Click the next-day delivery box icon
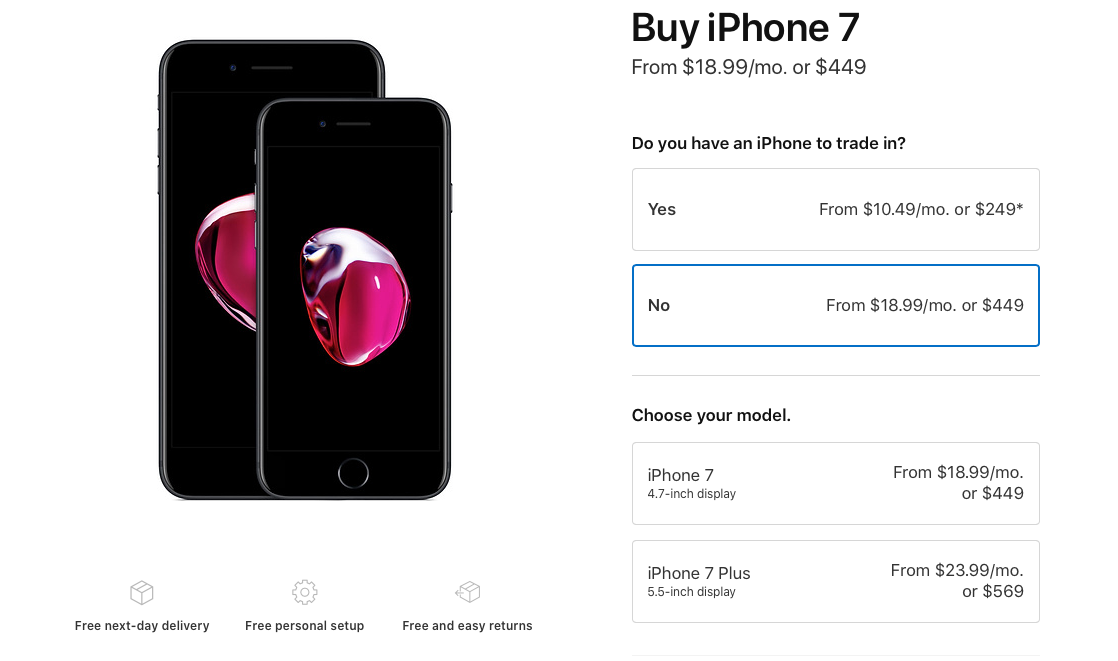 pos(142,593)
